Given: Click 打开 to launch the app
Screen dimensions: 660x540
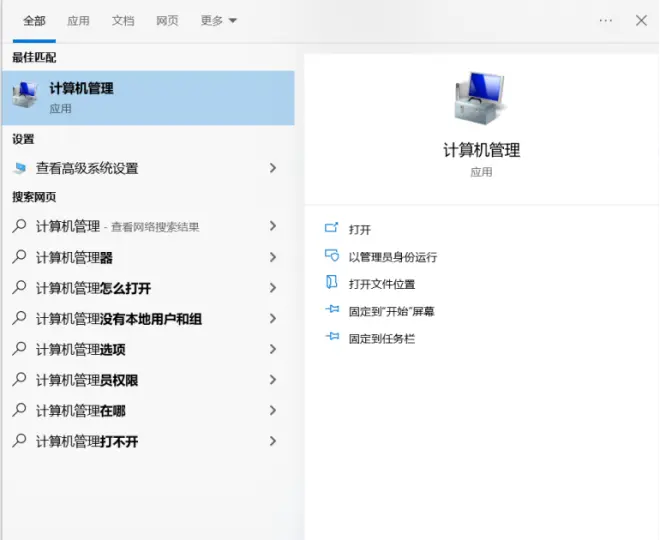Looking at the screenshot, I should 360,230.
